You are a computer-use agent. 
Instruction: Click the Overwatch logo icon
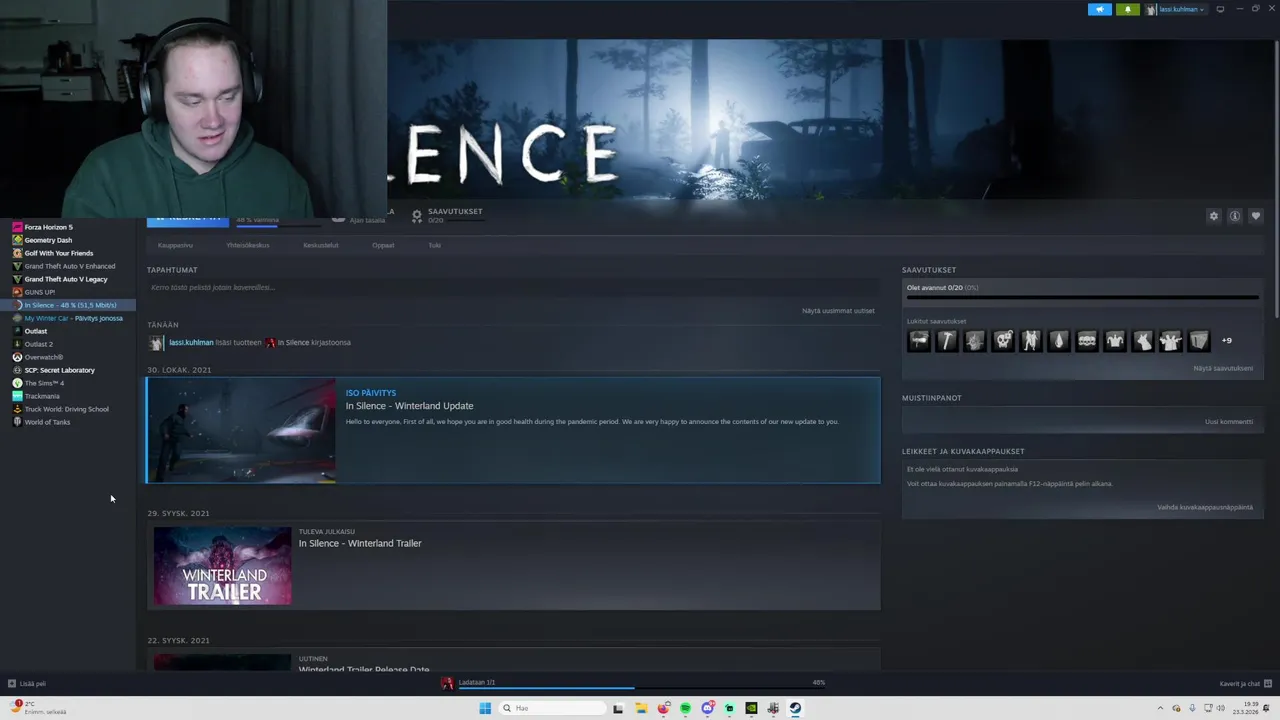coord(17,357)
